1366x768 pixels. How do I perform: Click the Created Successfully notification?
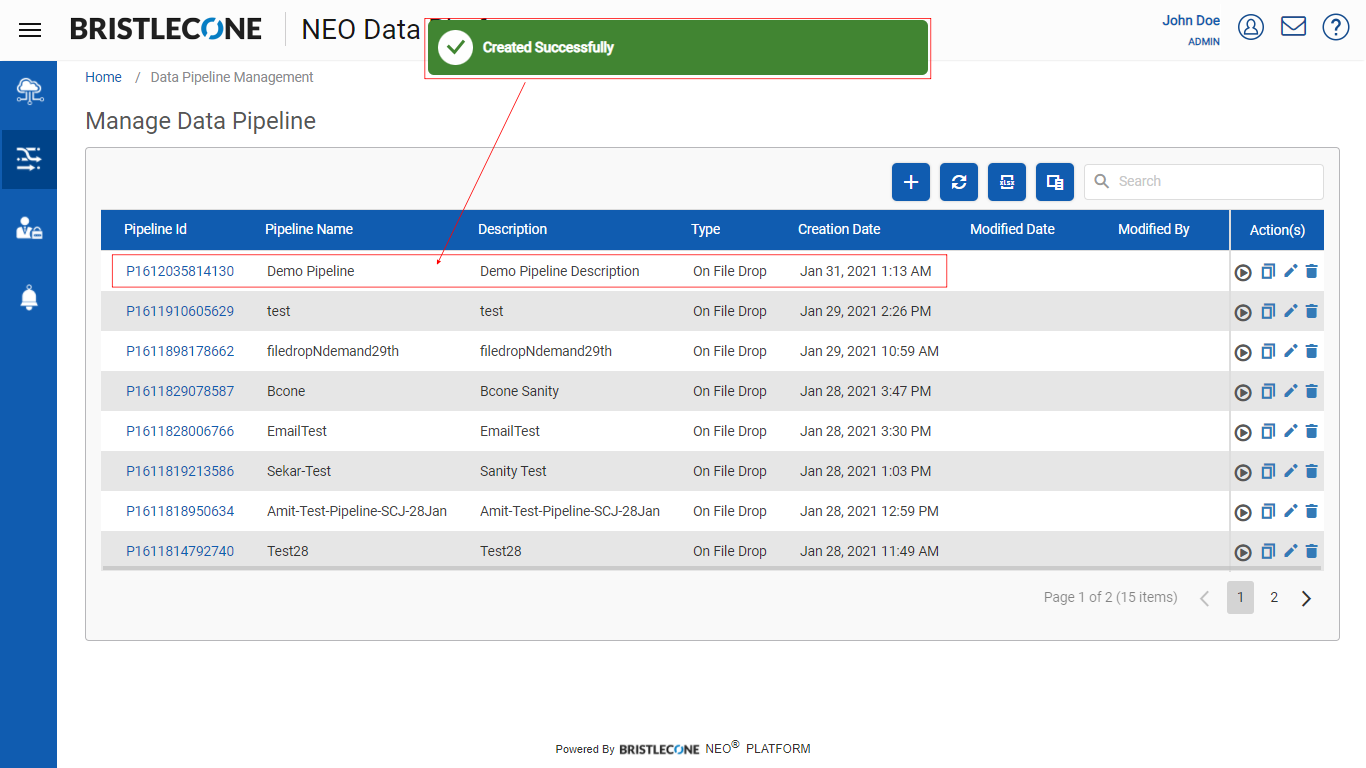678,47
